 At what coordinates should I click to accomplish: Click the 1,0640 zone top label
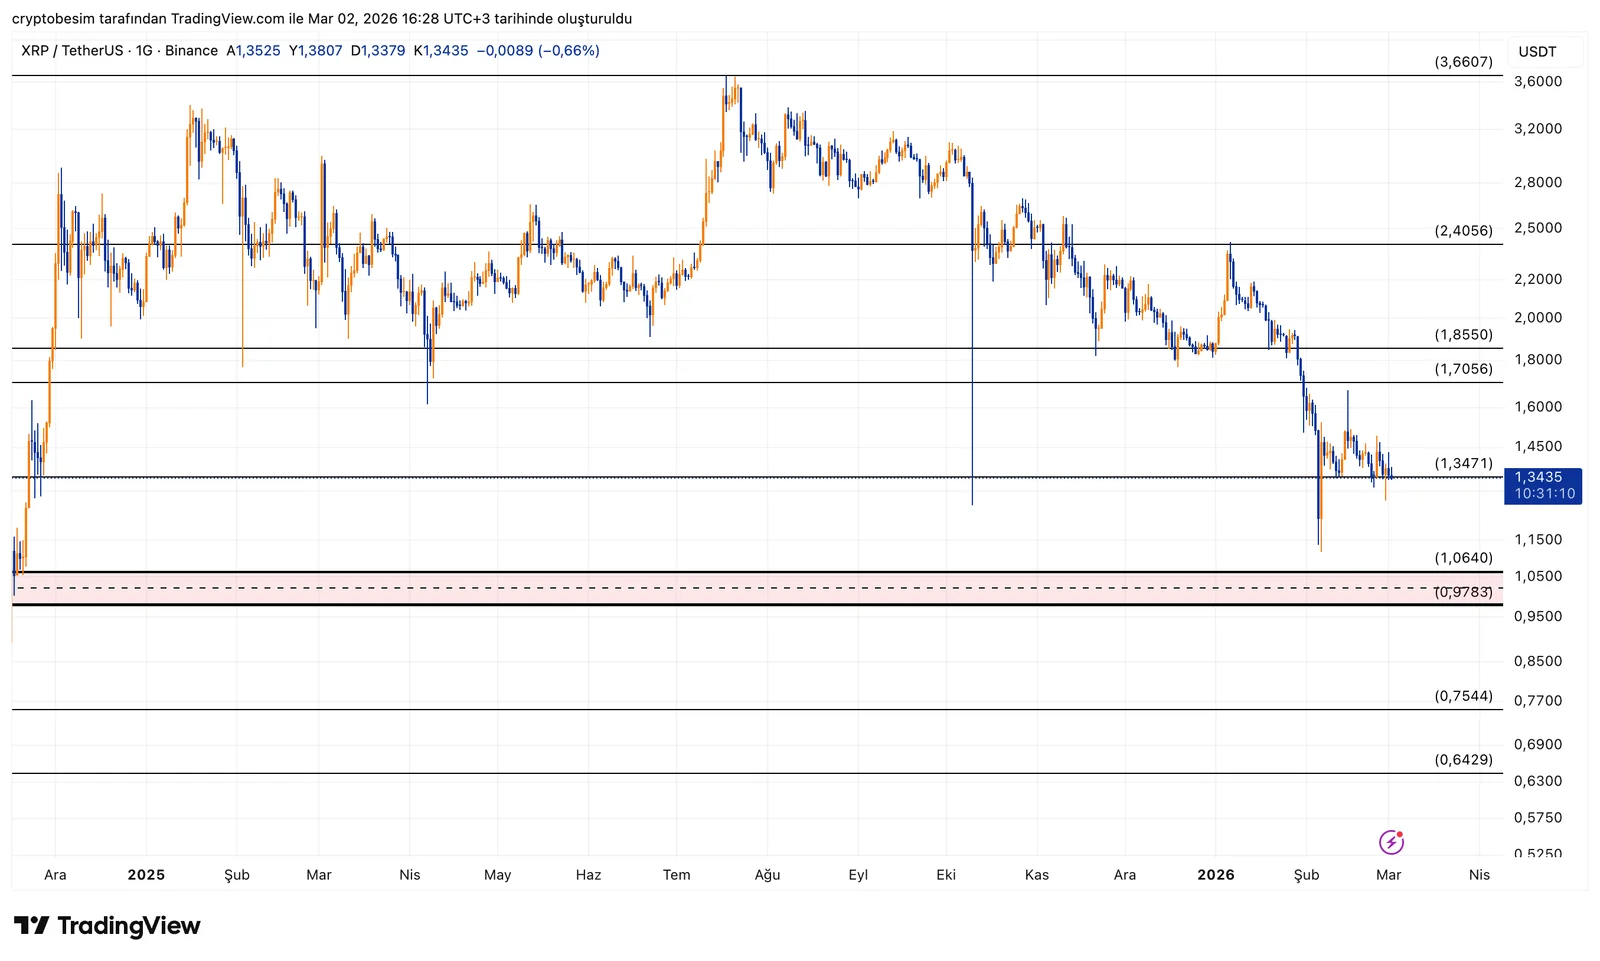click(x=1463, y=558)
